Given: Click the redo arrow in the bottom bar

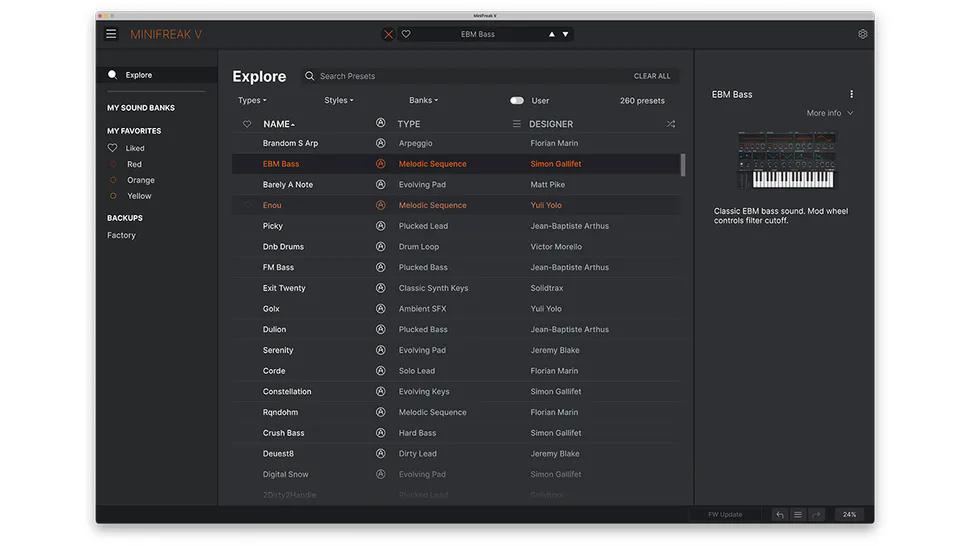Looking at the screenshot, I should [817, 514].
